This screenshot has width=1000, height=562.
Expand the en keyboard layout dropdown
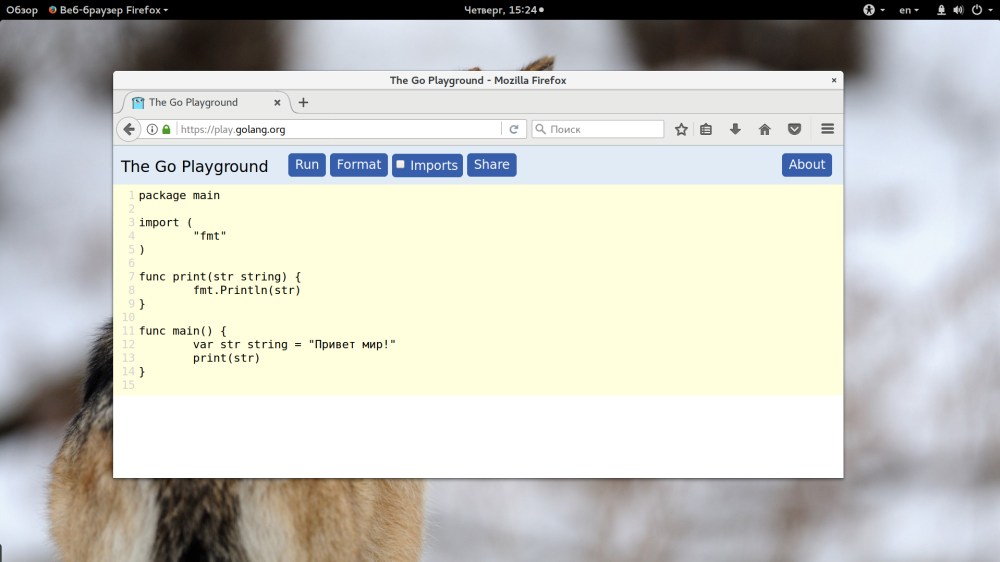[909, 10]
